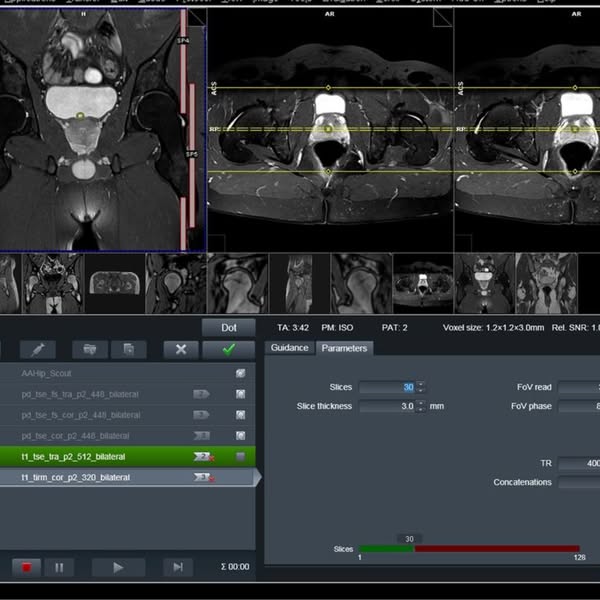Click upper diamond handle in the right axial view

point(575,88)
